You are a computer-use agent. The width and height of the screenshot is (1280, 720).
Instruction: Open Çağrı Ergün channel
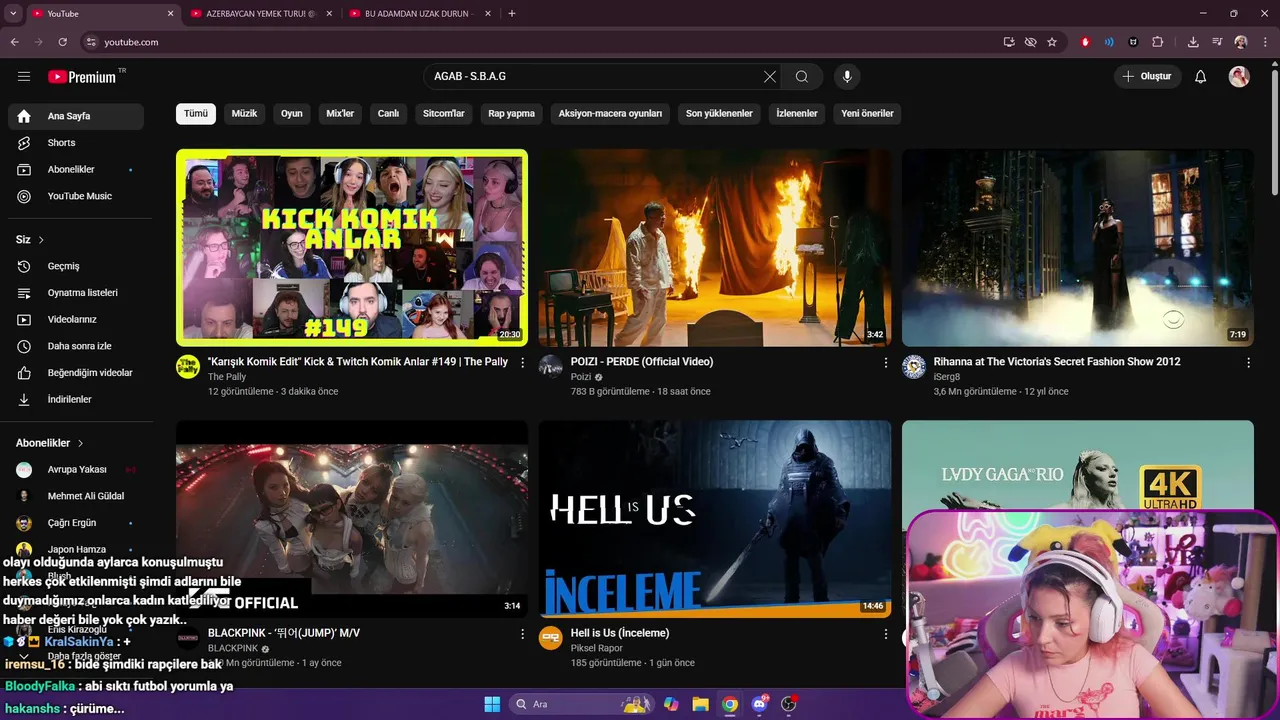(76, 523)
